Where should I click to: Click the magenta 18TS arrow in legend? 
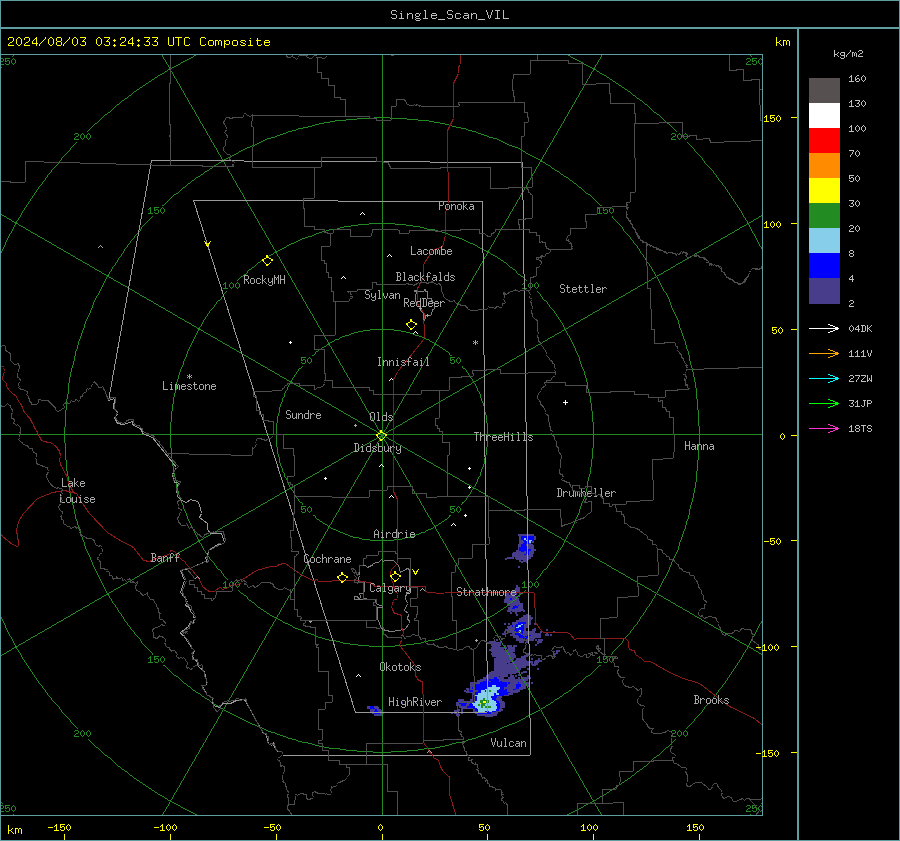pos(824,428)
